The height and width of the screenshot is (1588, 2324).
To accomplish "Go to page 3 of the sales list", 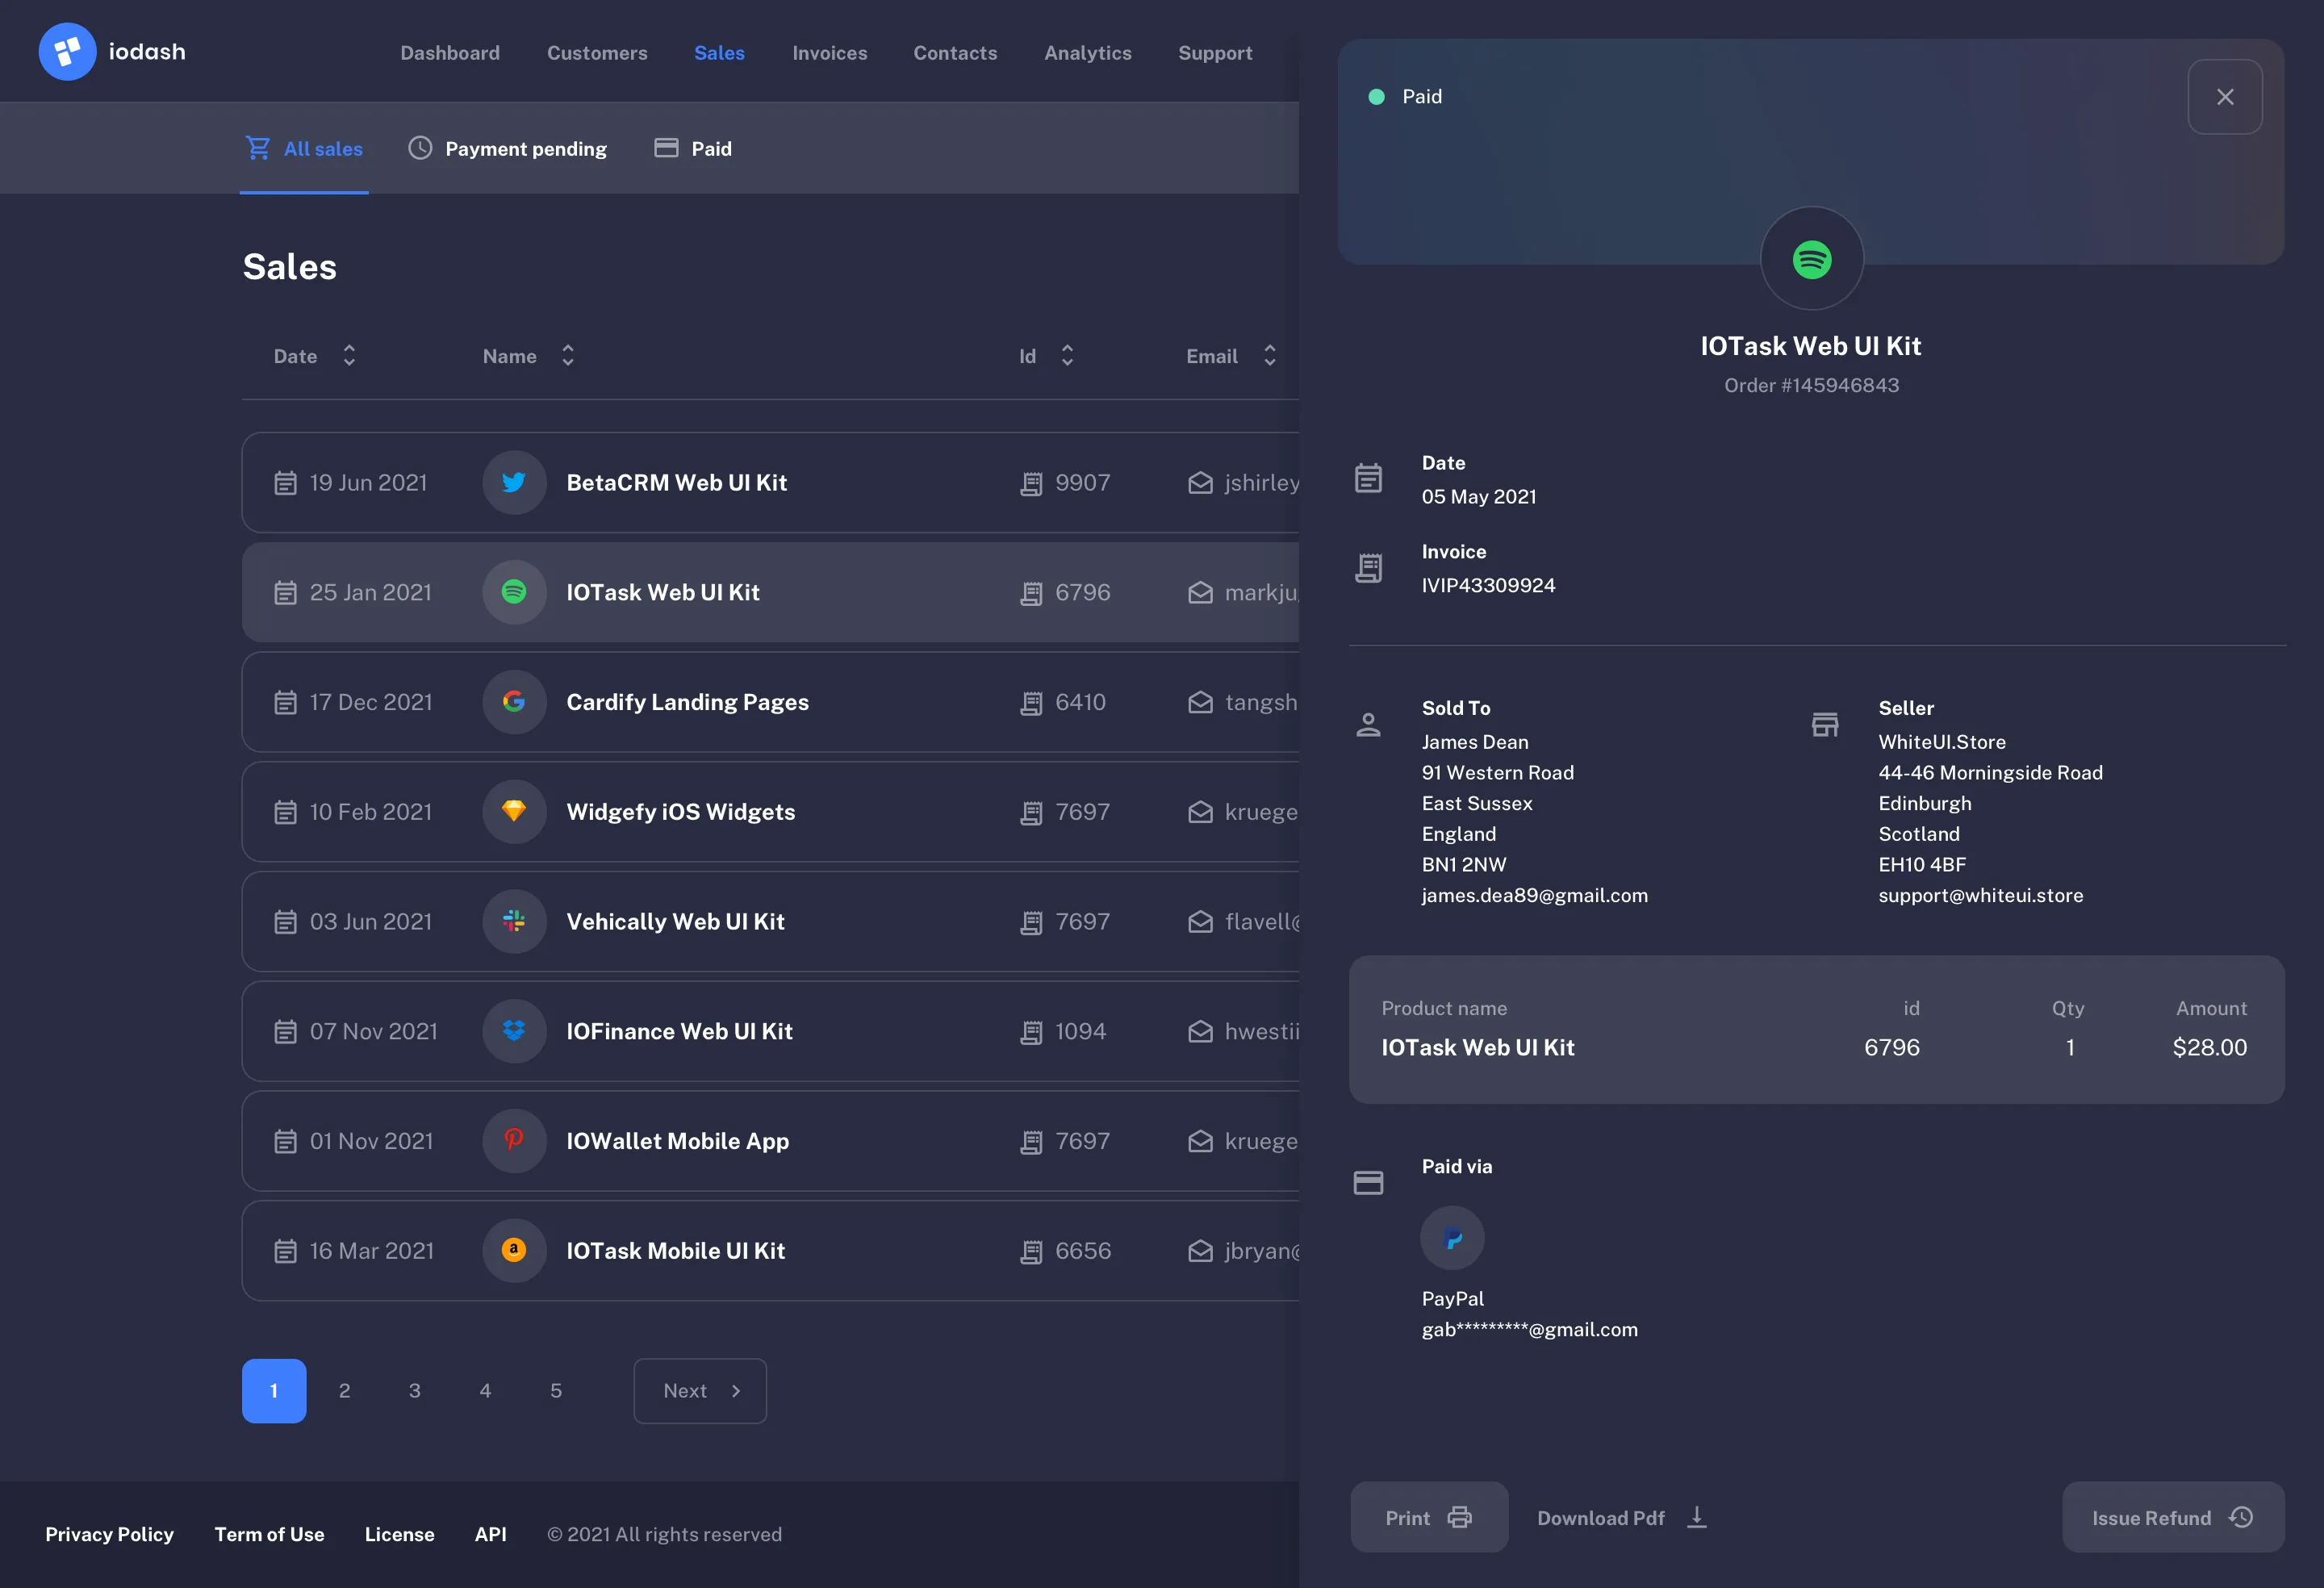I will click(415, 1390).
